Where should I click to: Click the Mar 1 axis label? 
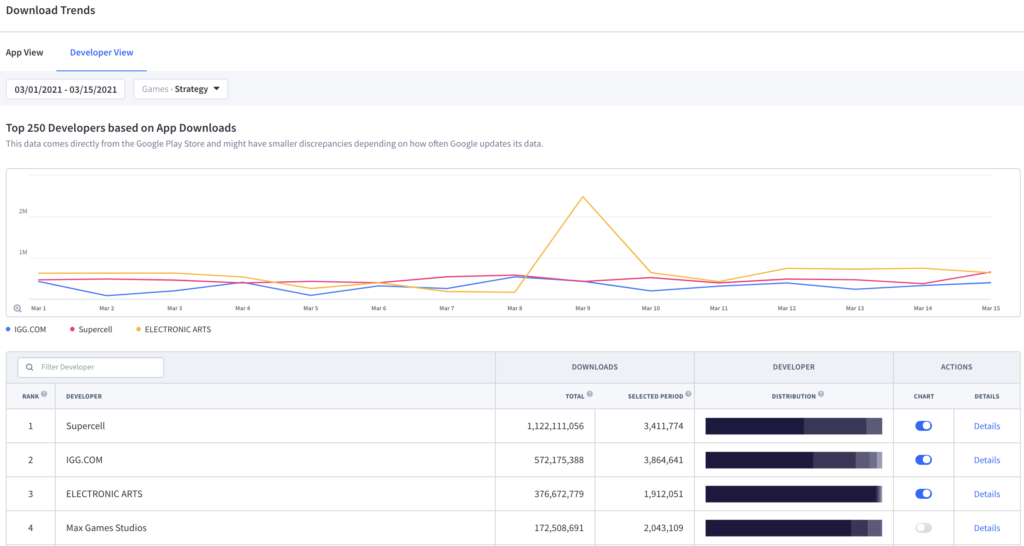[39, 308]
